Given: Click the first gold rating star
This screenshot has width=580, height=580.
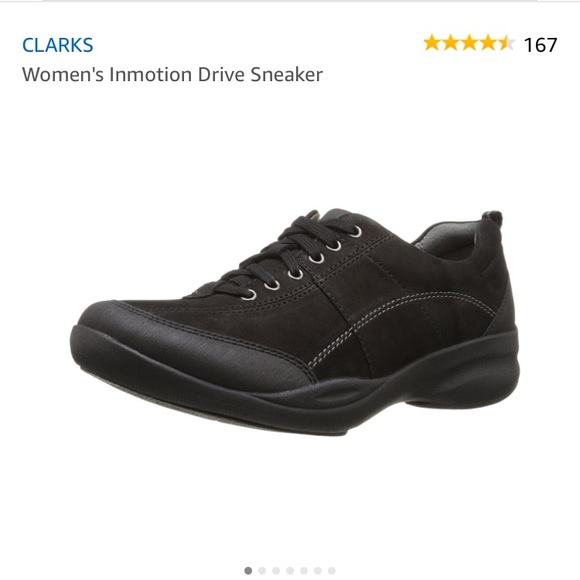Looking at the screenshot, I should (x=432, y=43).
